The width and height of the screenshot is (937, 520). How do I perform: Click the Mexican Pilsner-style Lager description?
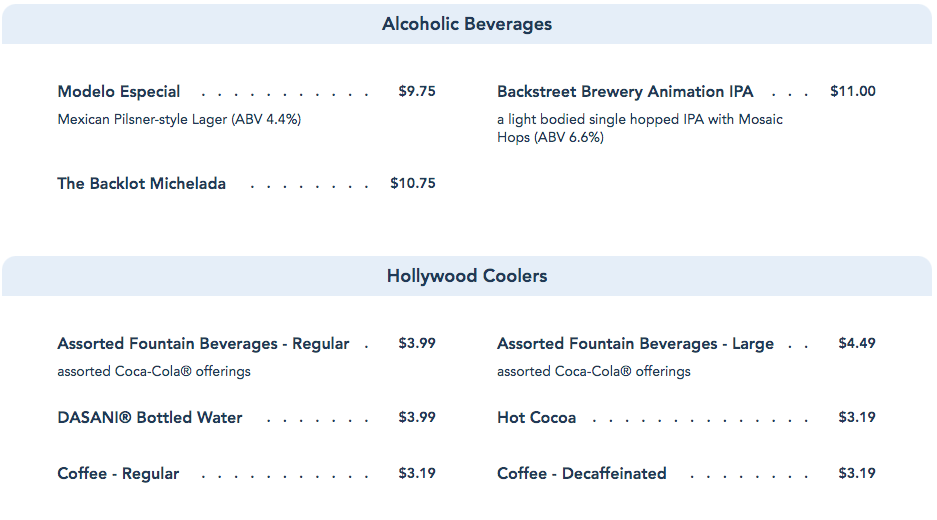pyautogui.click(x=179, y=120)
